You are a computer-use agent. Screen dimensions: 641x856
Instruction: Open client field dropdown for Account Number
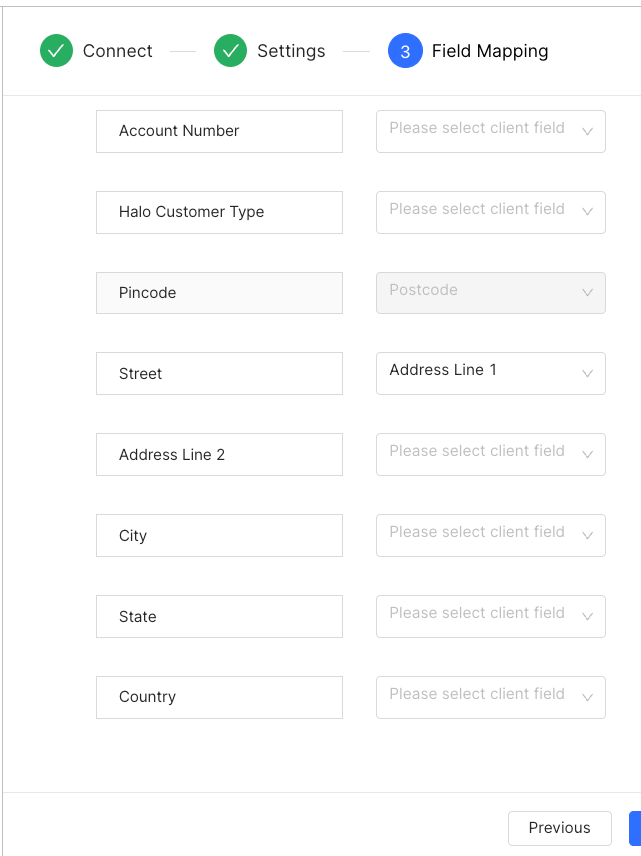[490, 131]
